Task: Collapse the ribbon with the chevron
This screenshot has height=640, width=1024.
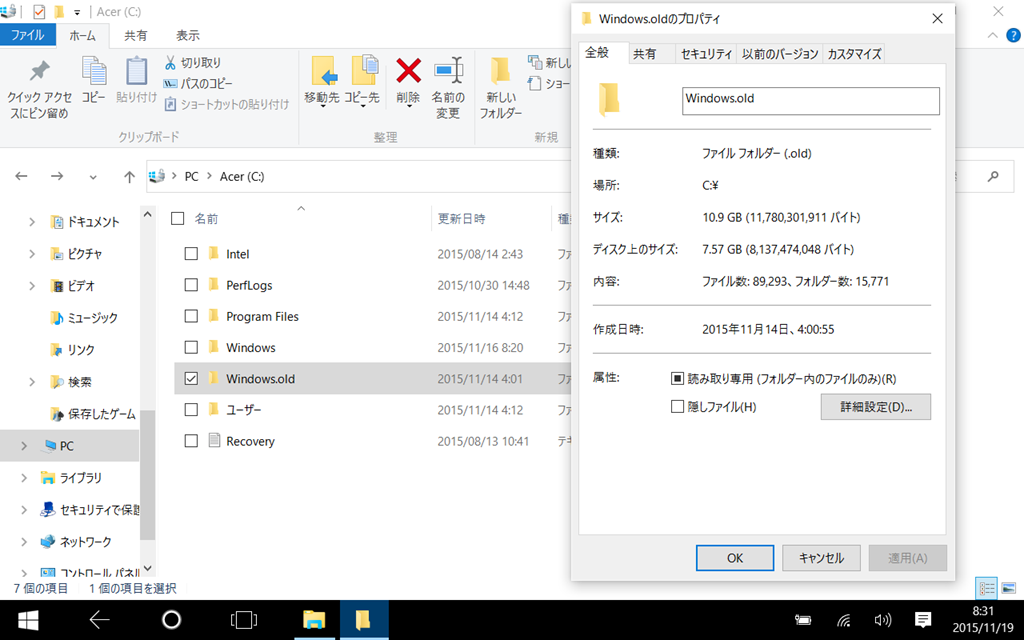Action: (x=993, y=35)
